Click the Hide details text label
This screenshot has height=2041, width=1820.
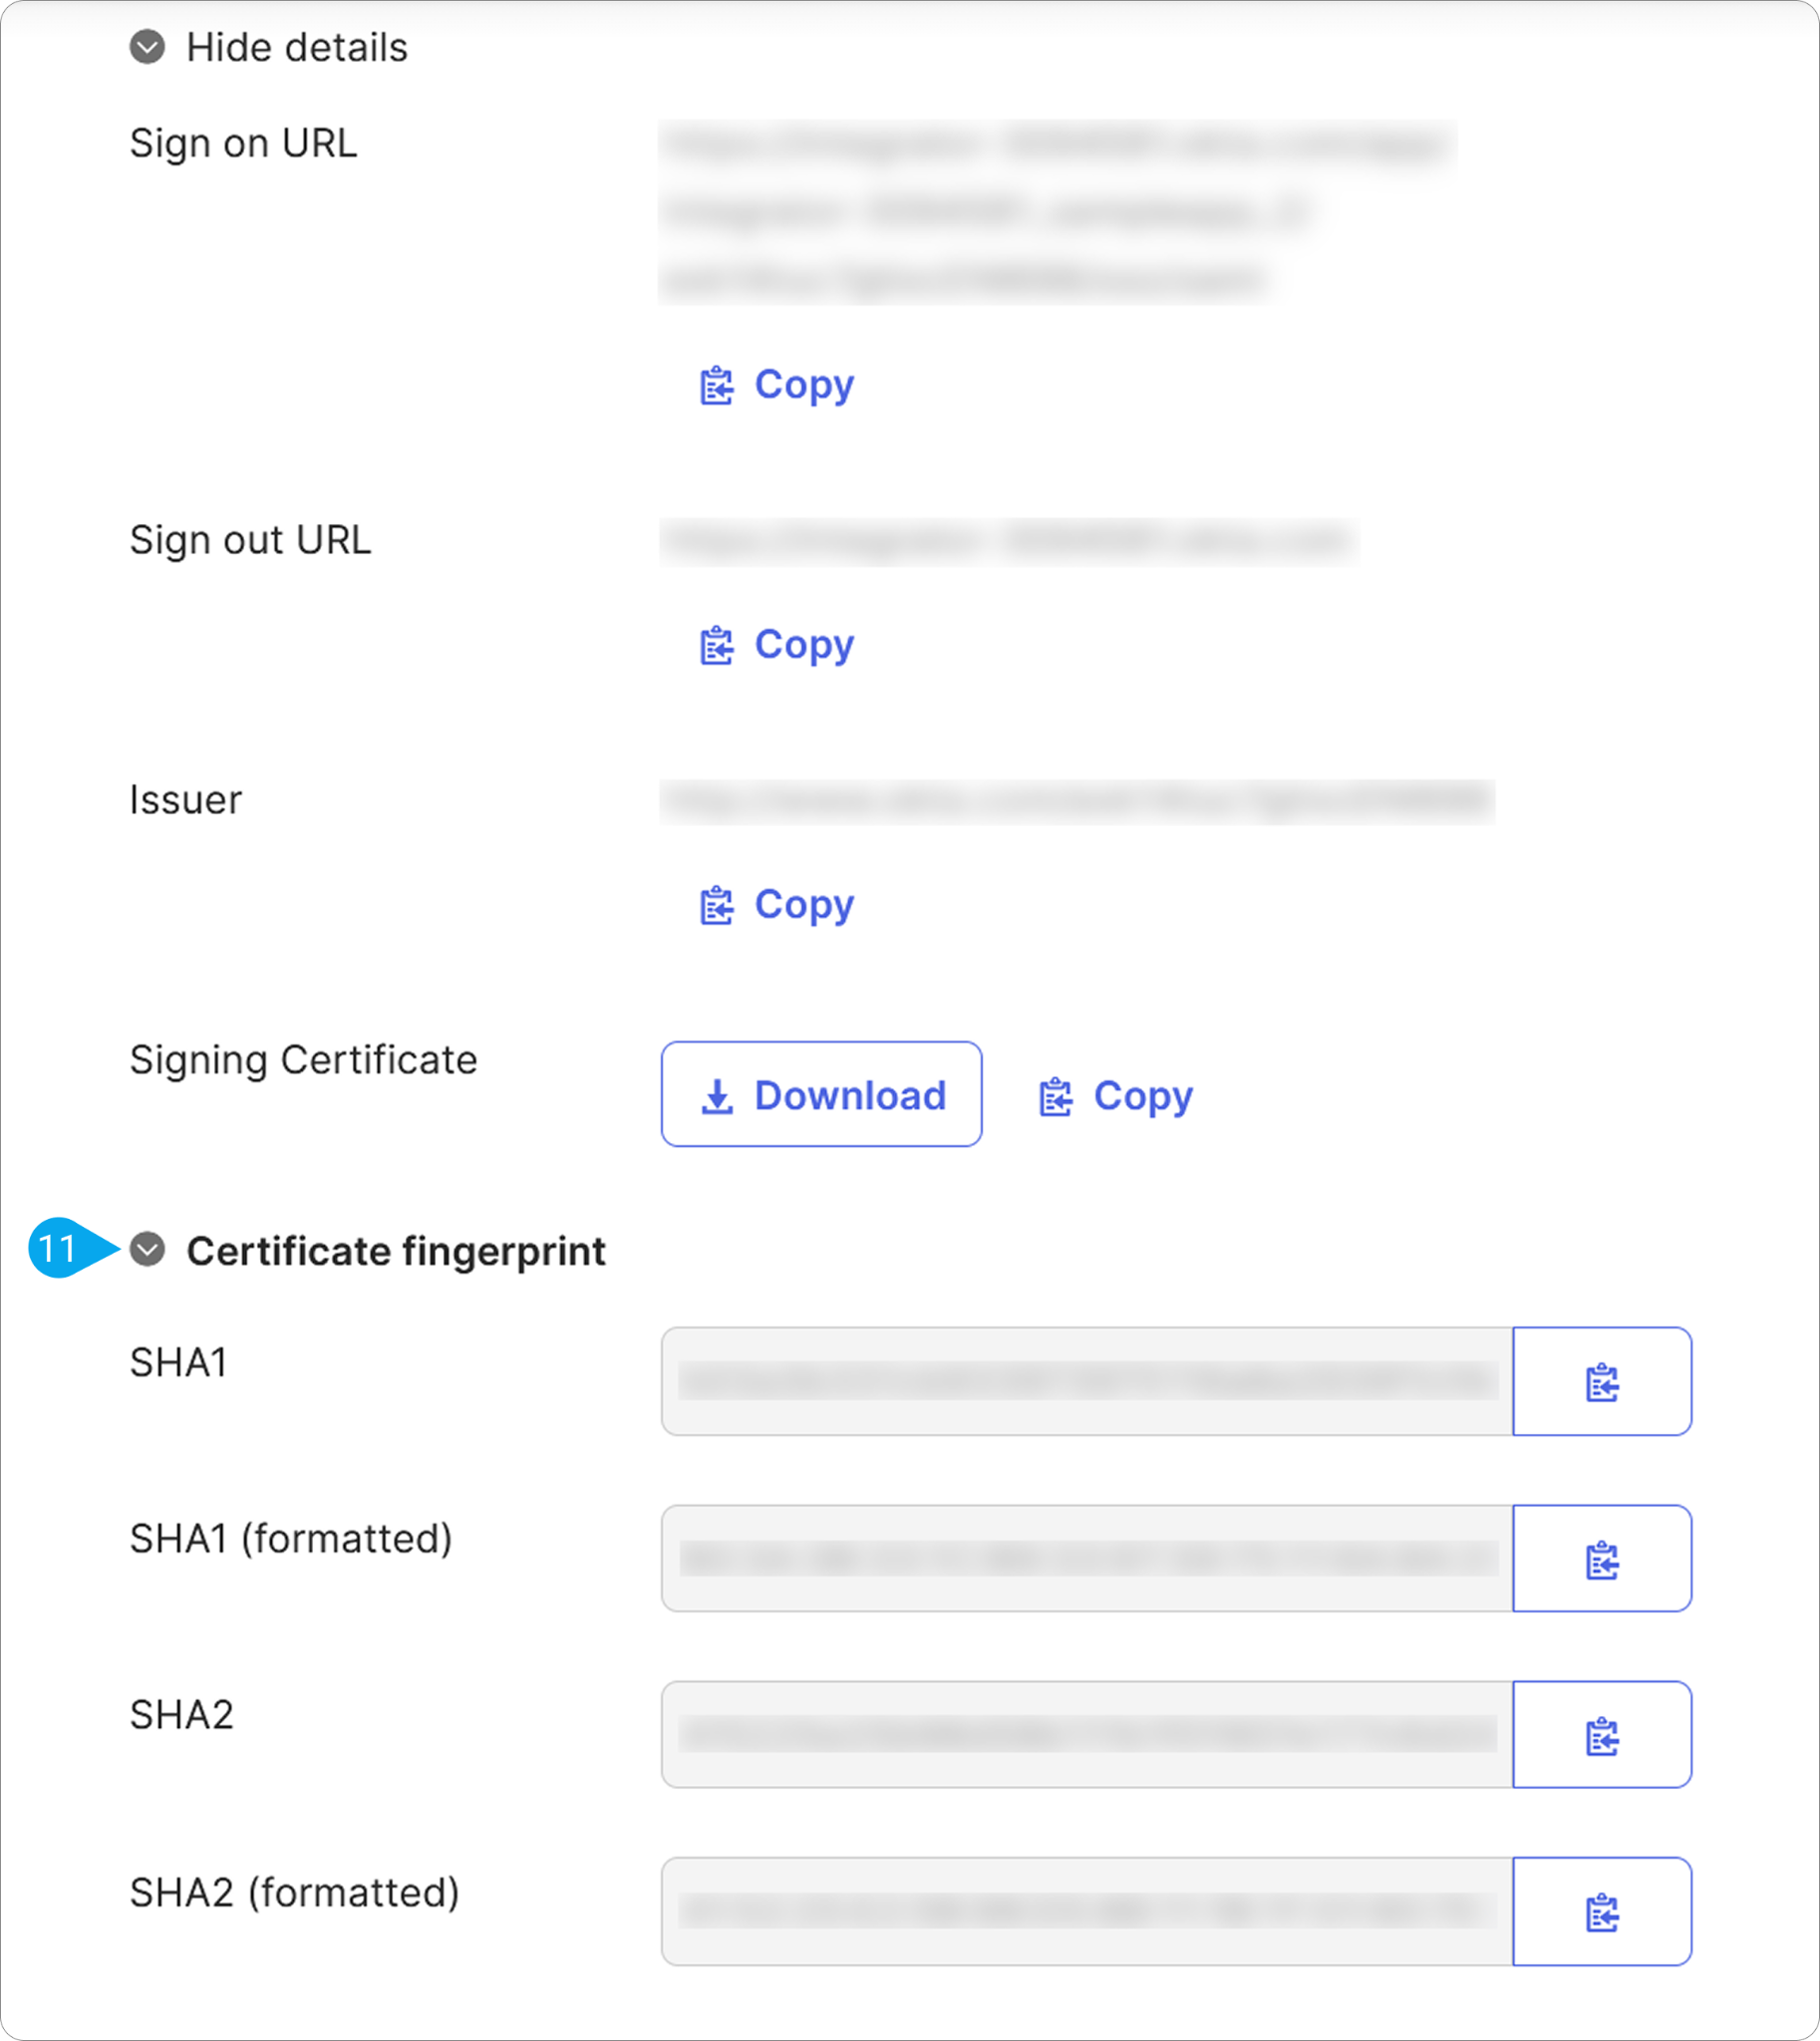click(297, 47)
